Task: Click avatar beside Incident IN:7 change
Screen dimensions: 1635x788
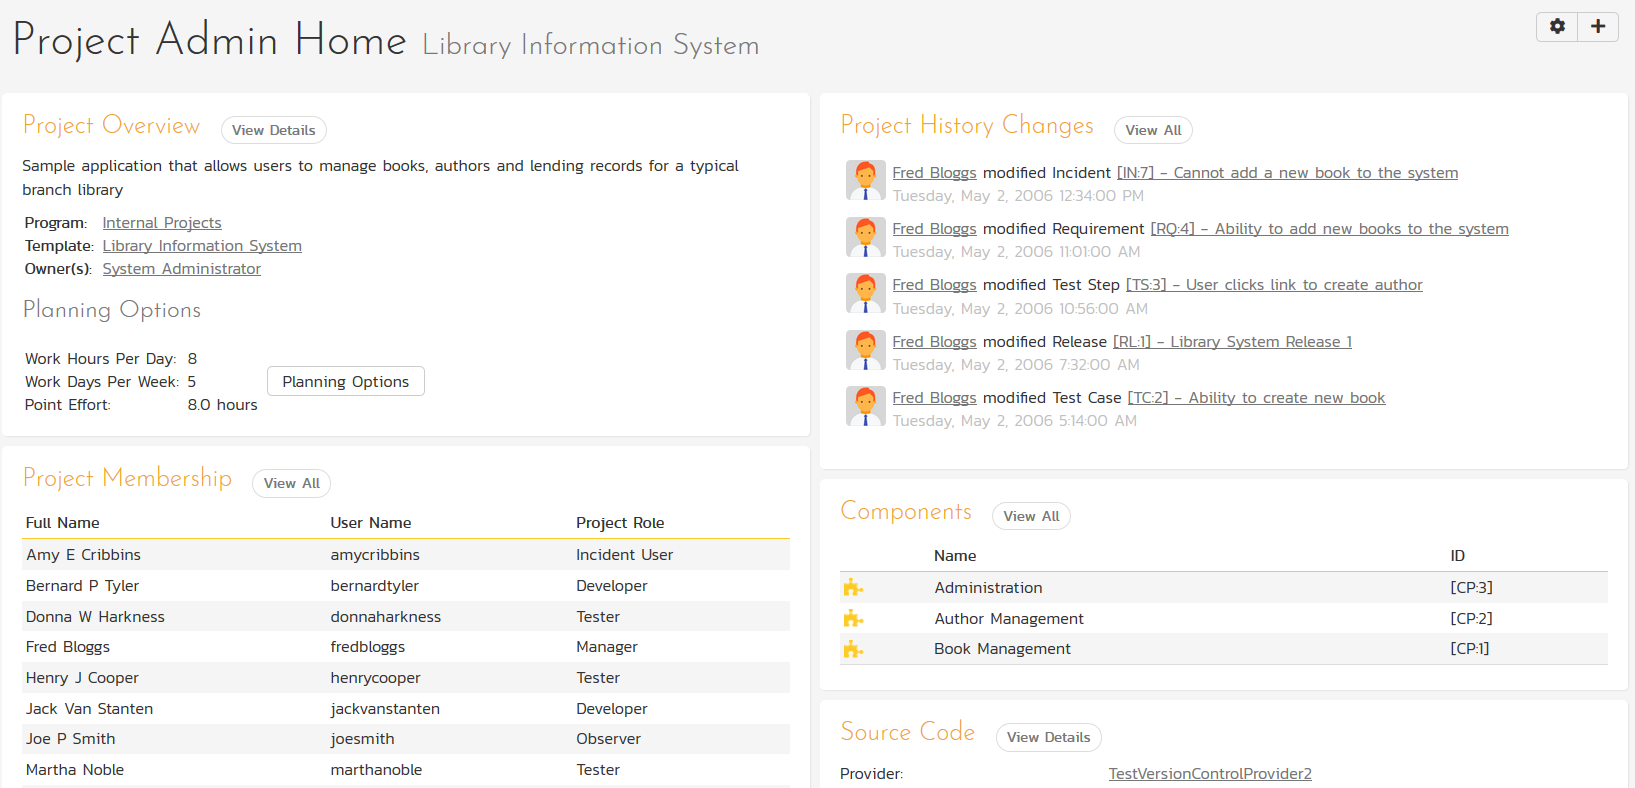Action: click(x=865, y=181)
